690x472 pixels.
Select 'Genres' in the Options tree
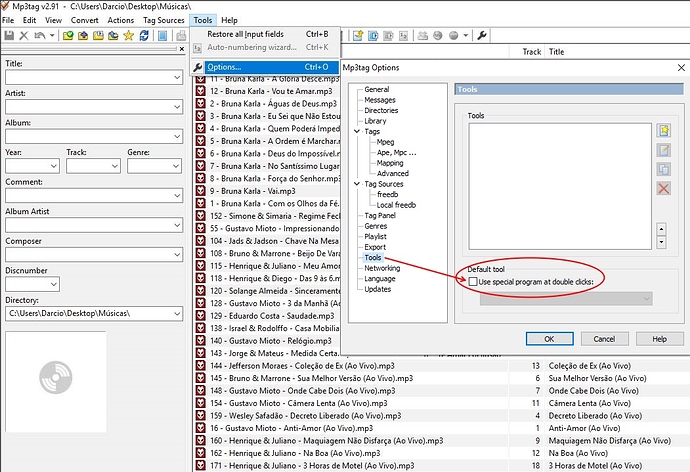(376, 226)
